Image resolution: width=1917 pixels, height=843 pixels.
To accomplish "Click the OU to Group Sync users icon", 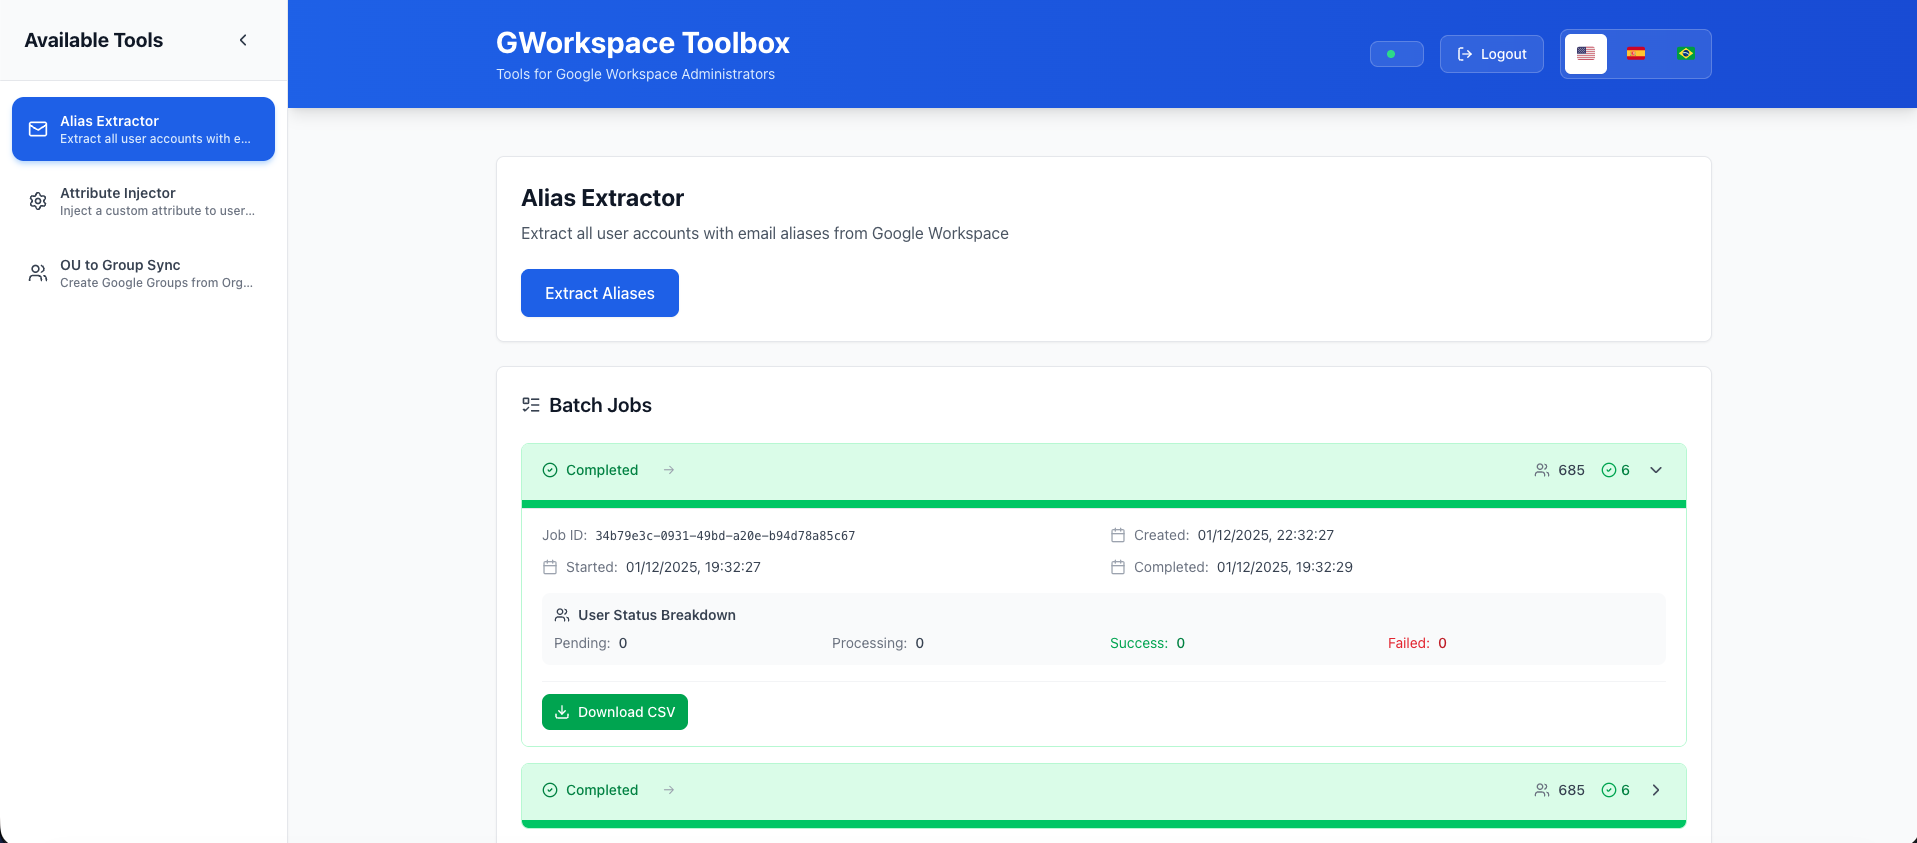I will [x=38, y=273].
